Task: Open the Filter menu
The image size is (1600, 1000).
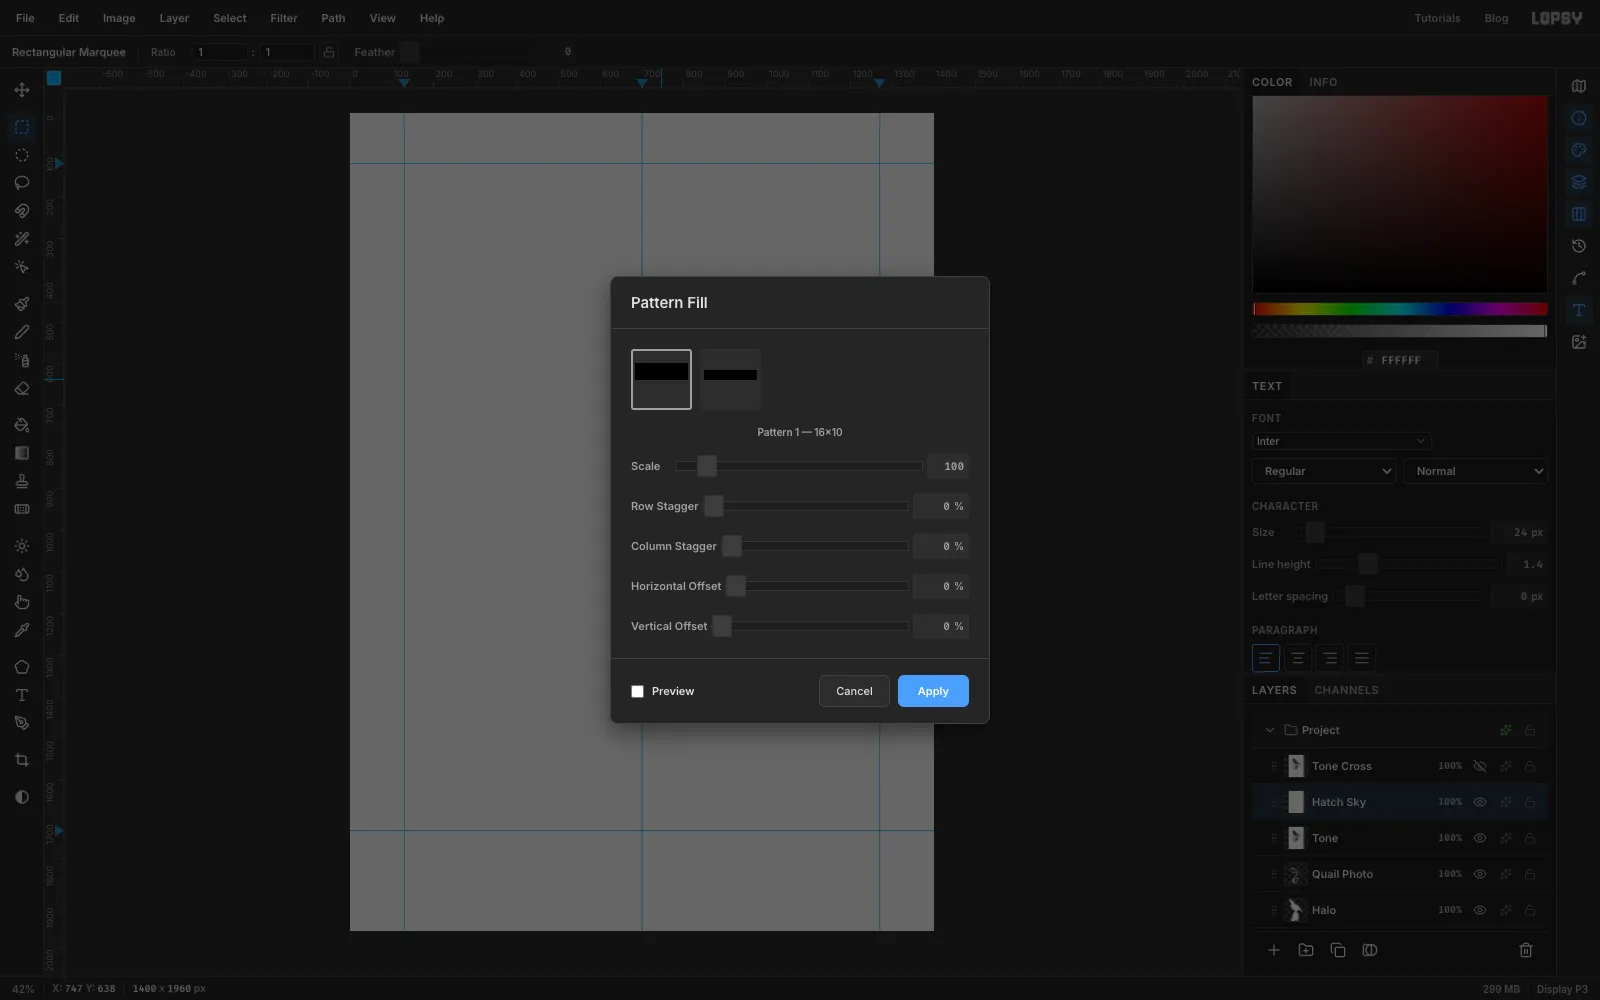Action: point(284,18)
